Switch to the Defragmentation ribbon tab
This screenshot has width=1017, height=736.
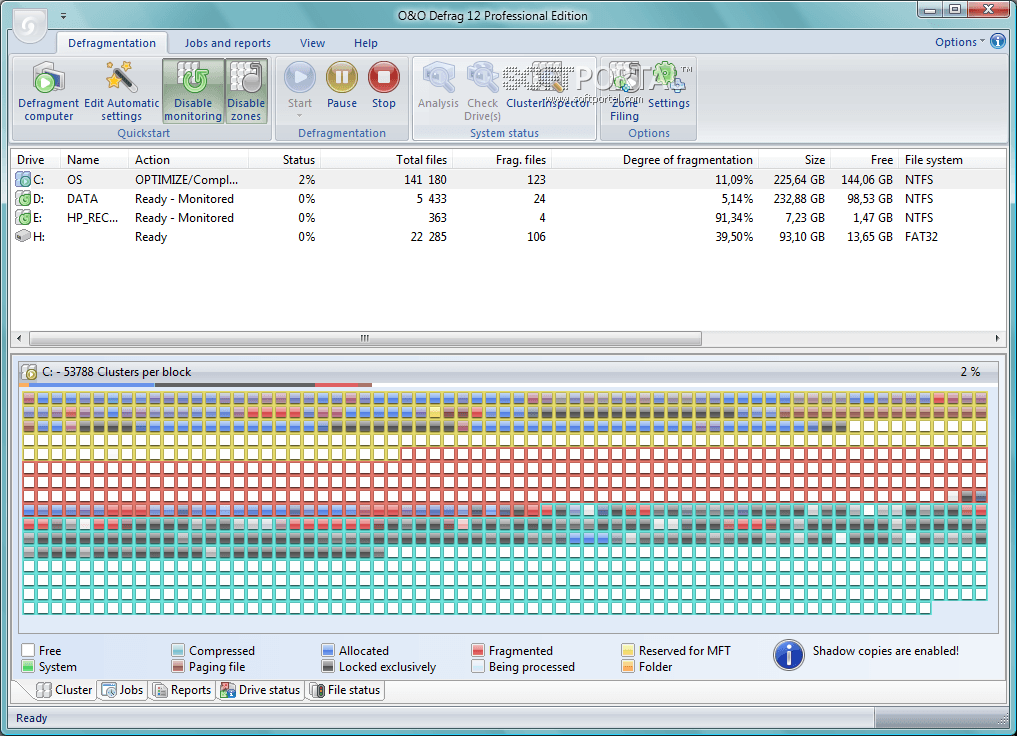coord(112,43)
